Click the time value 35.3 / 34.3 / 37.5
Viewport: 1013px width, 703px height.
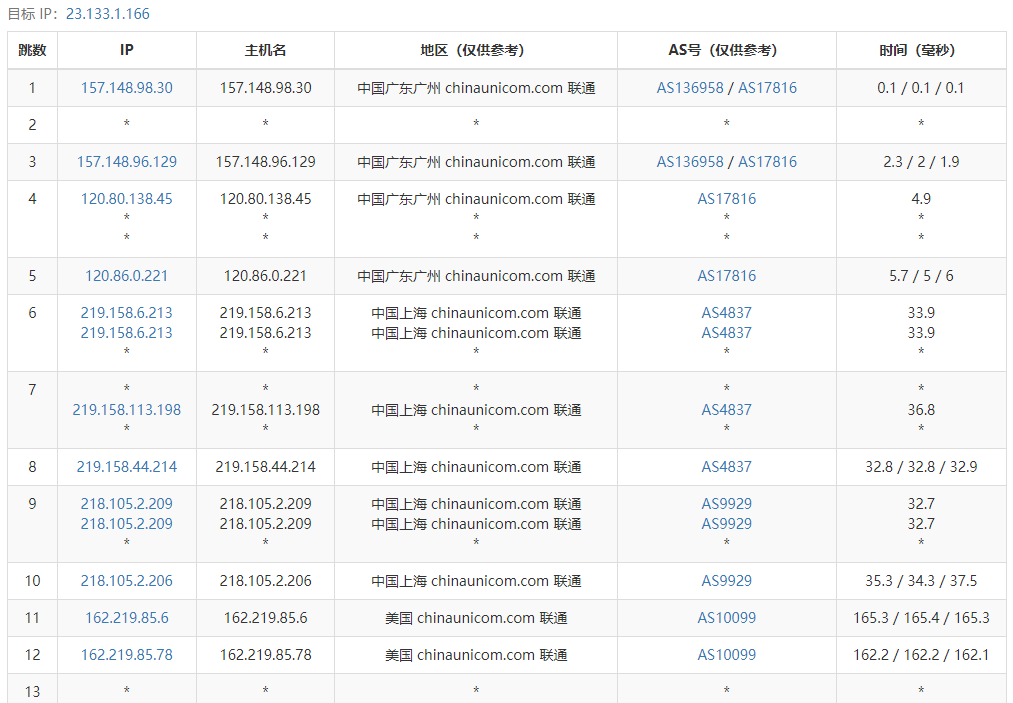point(921,581)
